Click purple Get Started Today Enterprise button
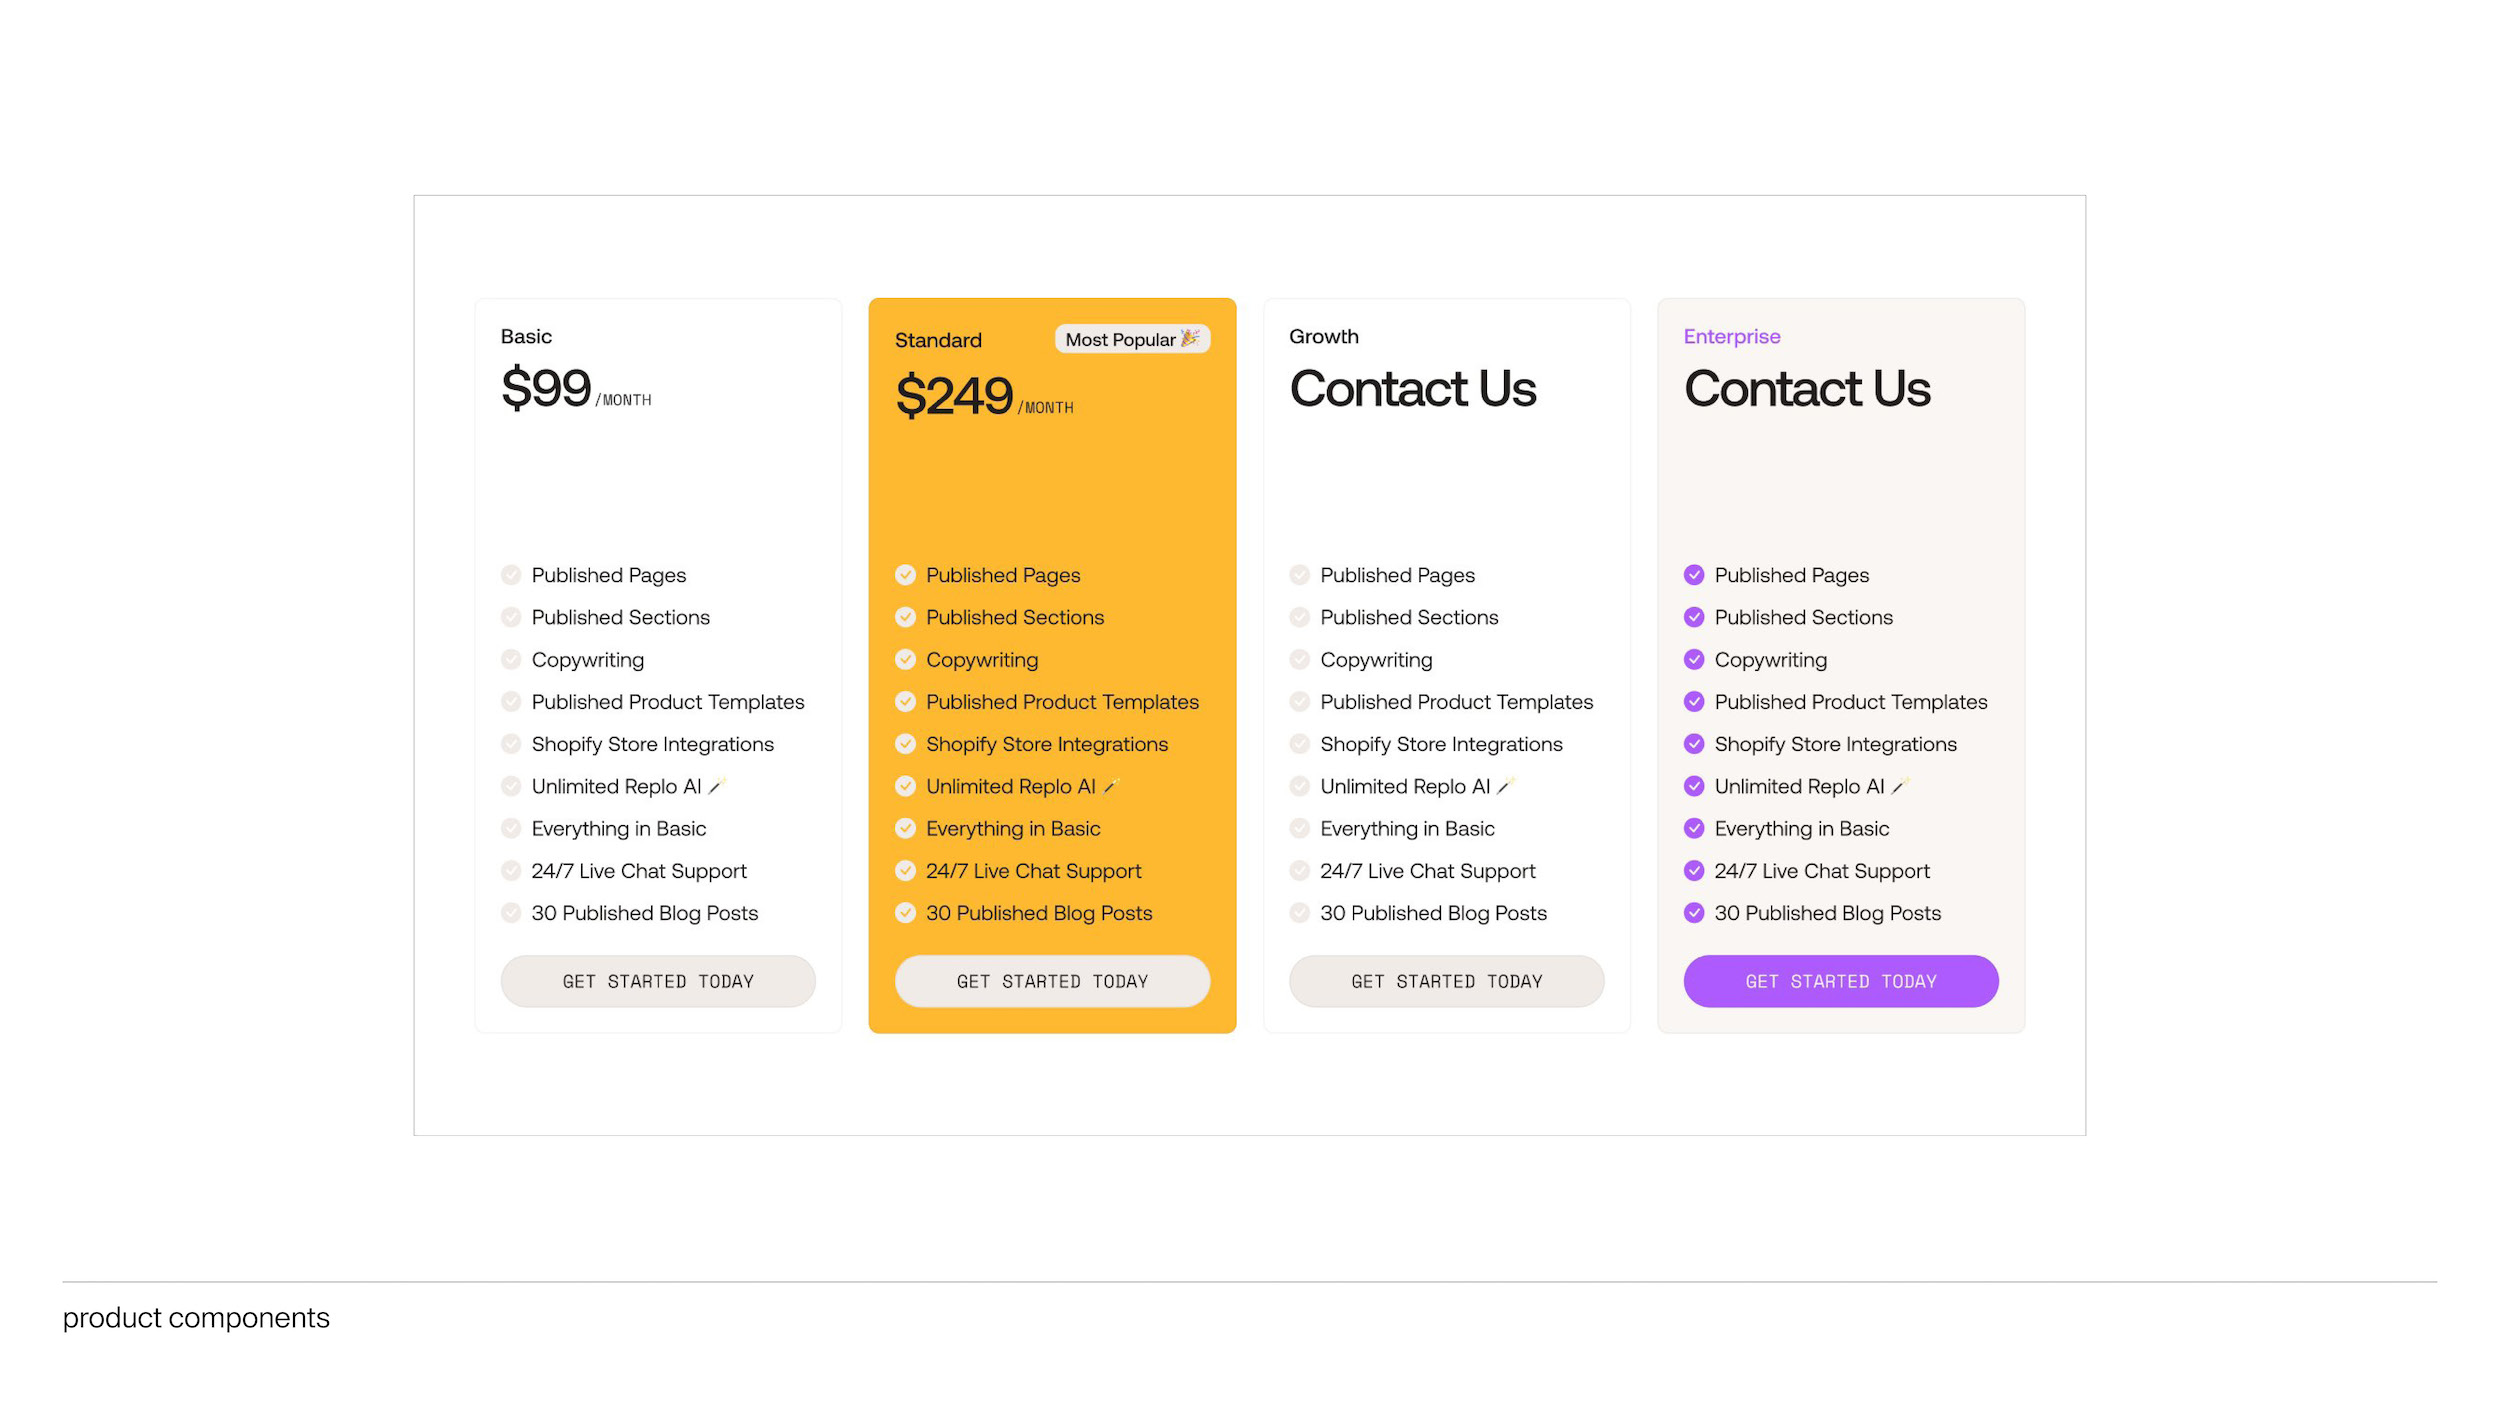The image size is (2500, 1406). click(1841, 981)
